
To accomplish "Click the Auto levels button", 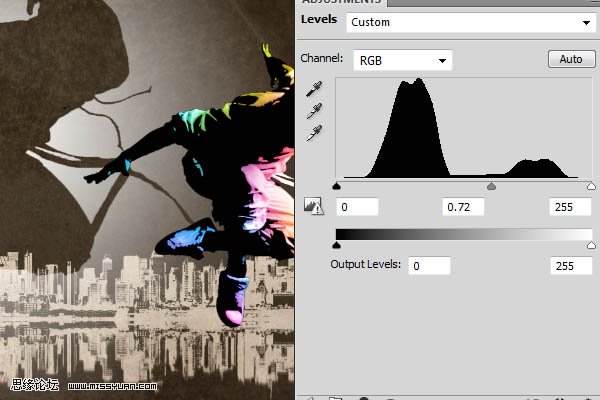I will click(571, 59).
